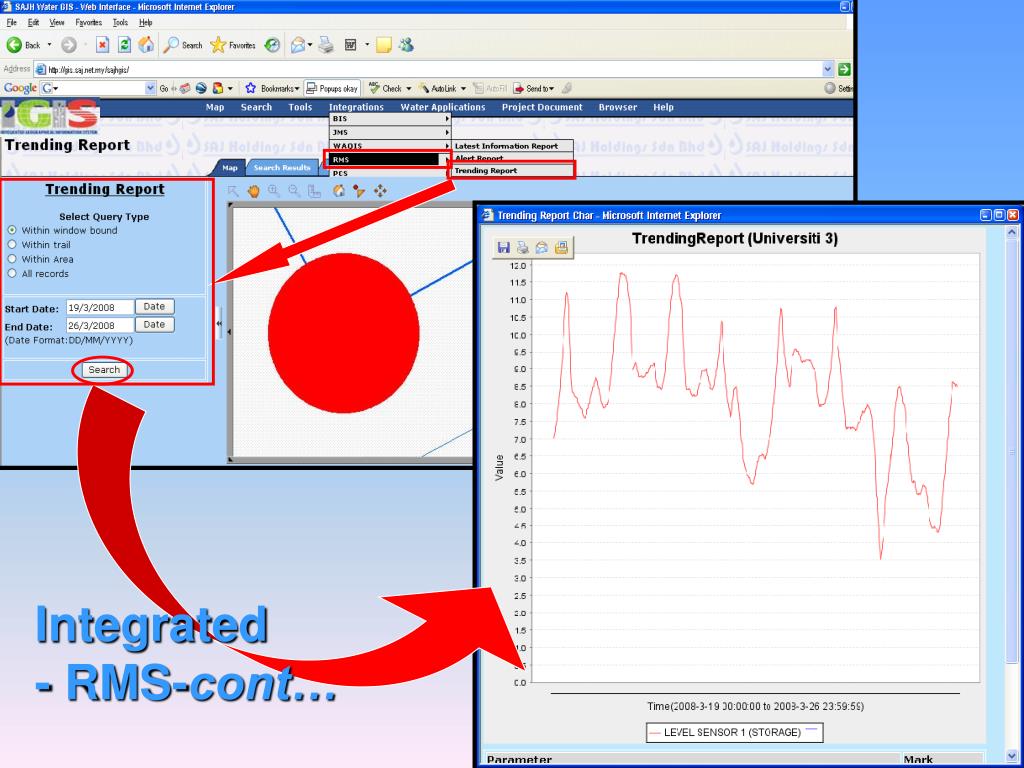Click the Edit with Word icon
Viewport: 1024px width, 768px height.
(x=351, y=45)
